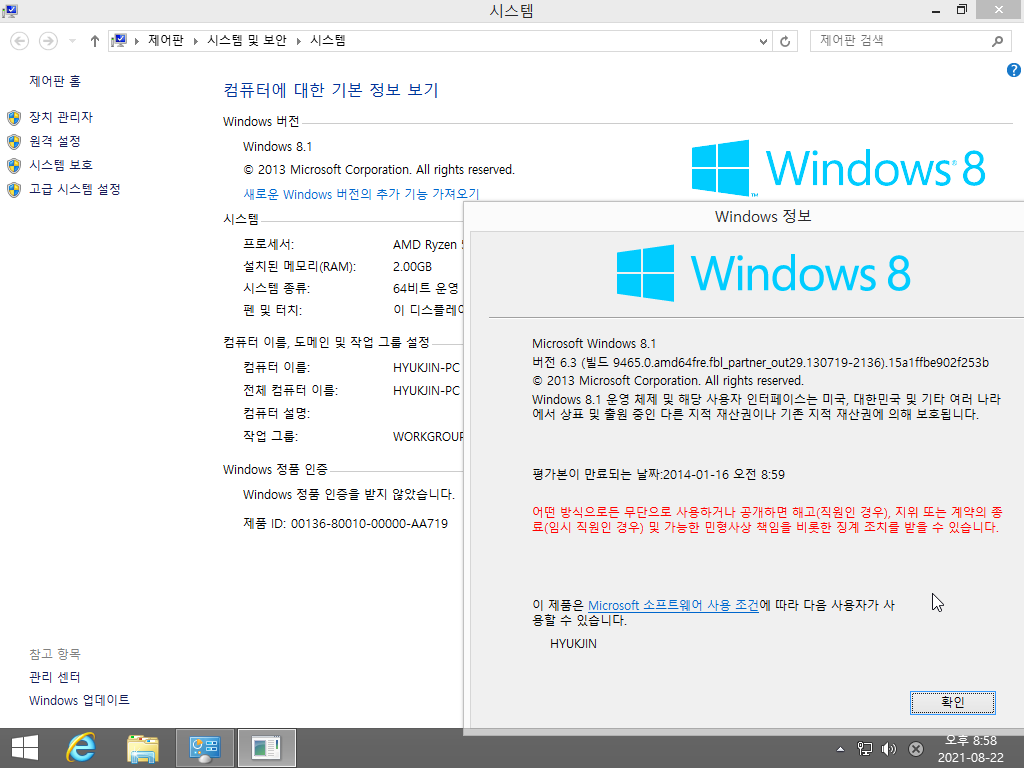Click shield icon beside 원격 설정

click(x=14, y=142)
